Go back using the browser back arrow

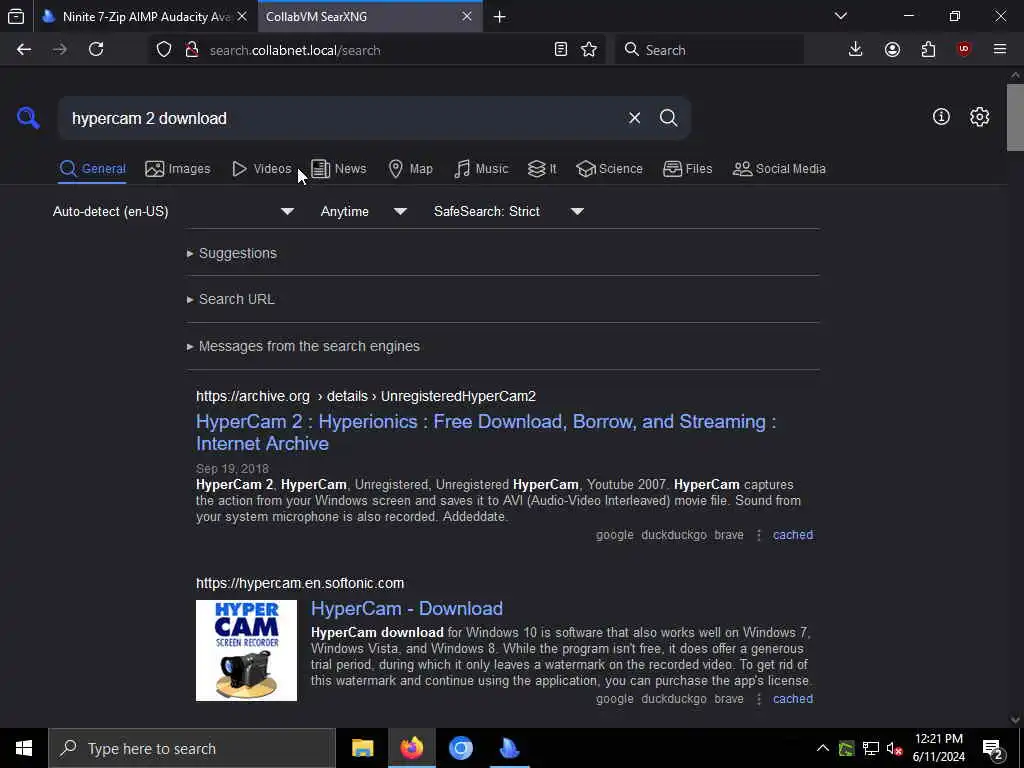point(24,50)
